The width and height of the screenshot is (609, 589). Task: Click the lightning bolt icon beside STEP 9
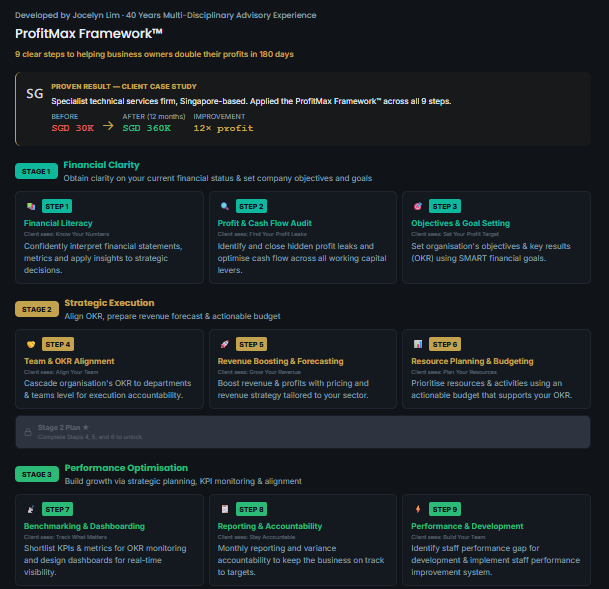(418, 509)
